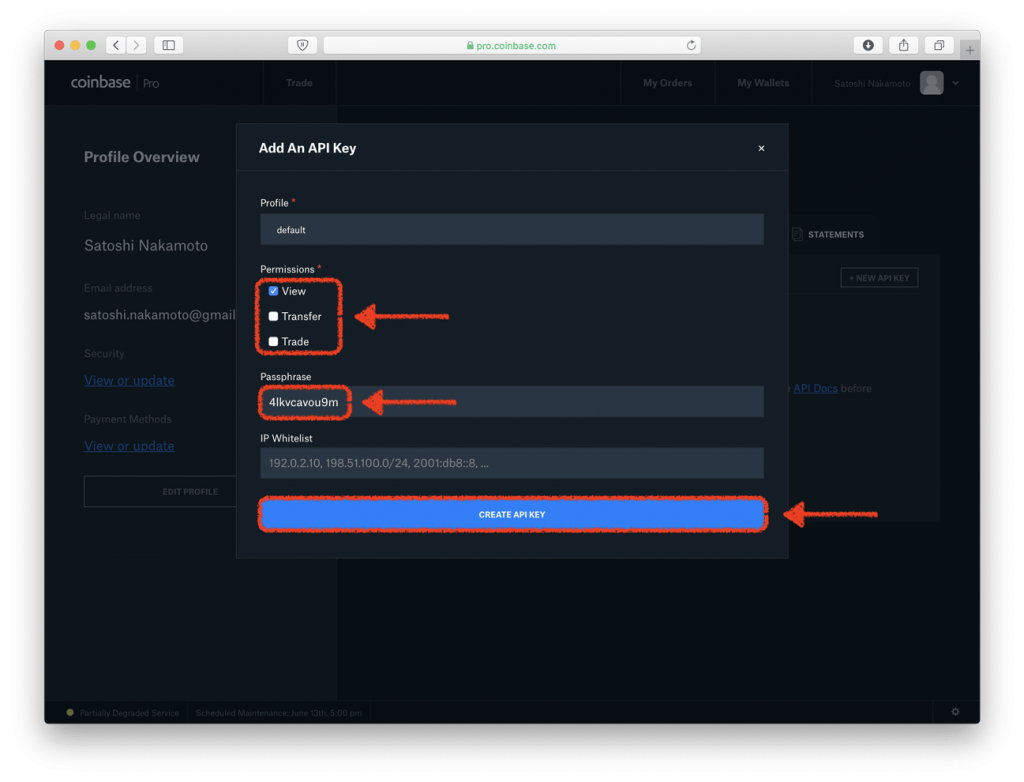Click the user avatar icon
The width and height of the screenshot is (1024, 782).
click(x=931, y=83)
